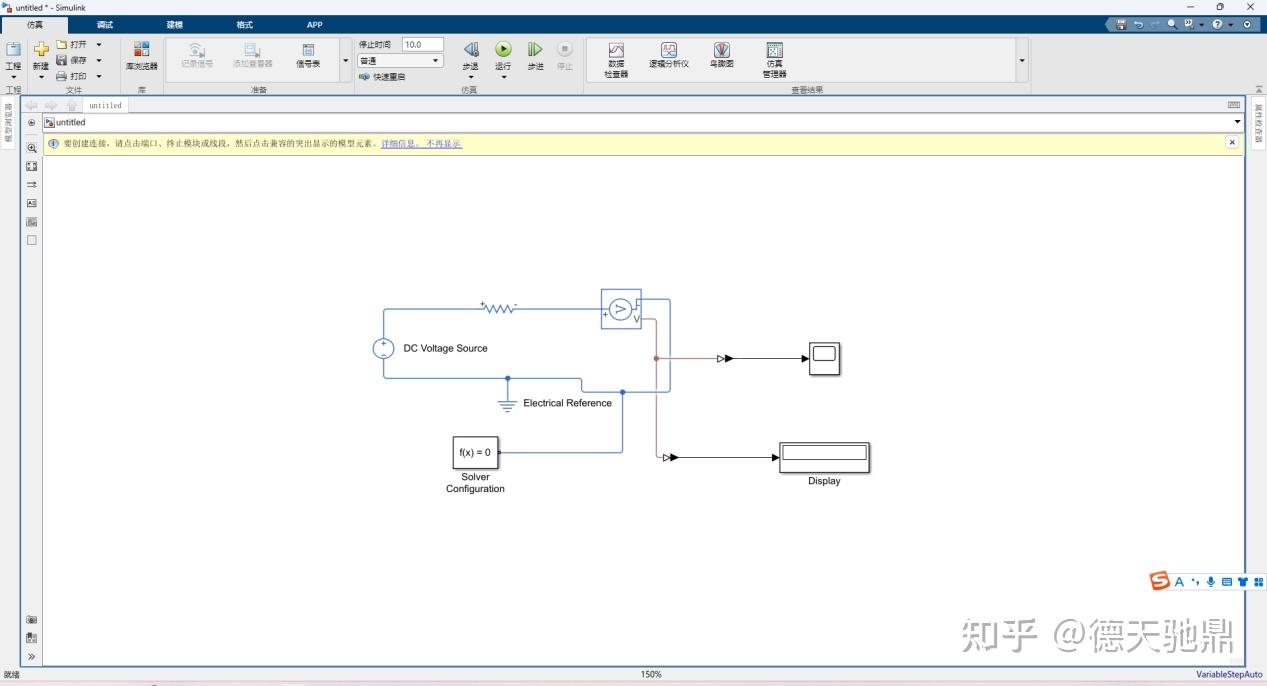Expand the 打开 dropdown arrow
The height and width of the screenshot is (686, 1267).
pos(99,45)
